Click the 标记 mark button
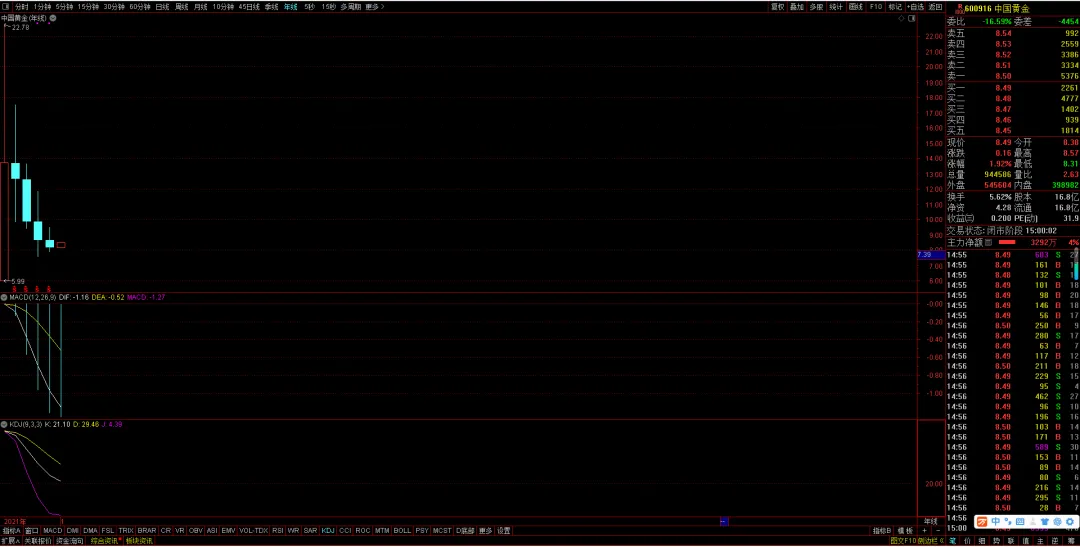 [x=895, y=6]
